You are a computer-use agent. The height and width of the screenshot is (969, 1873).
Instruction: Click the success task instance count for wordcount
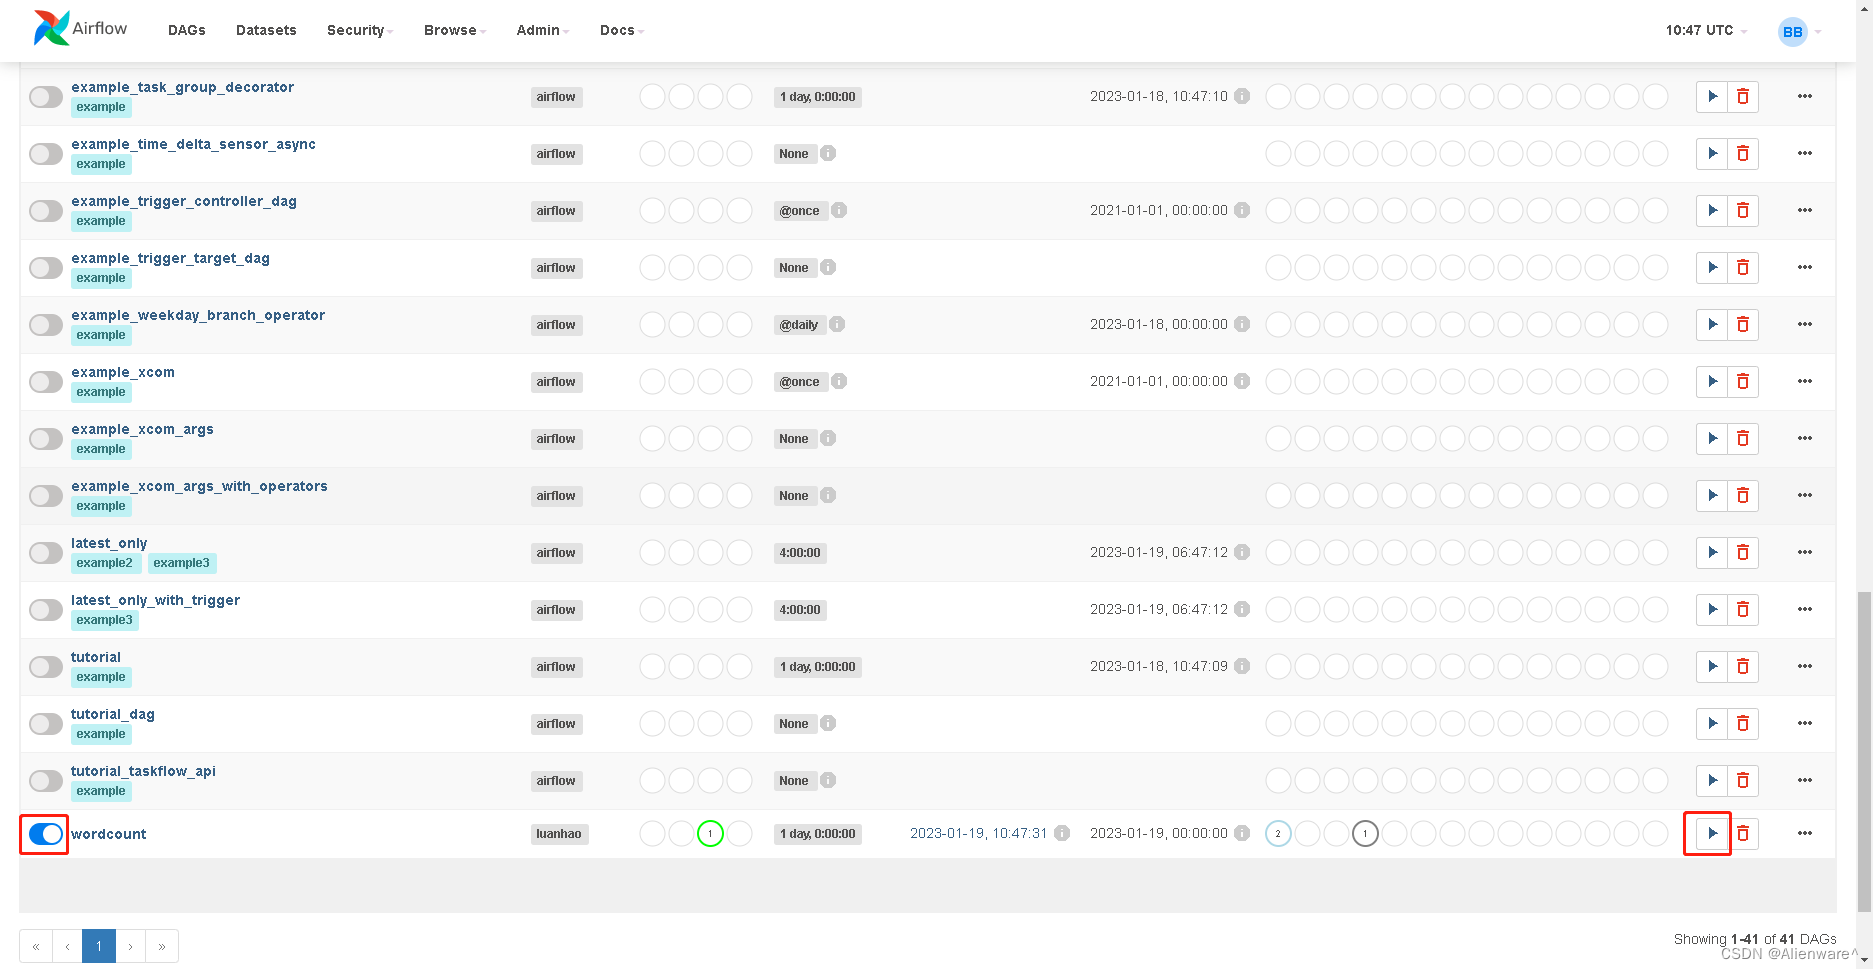tap(1278, 833)
